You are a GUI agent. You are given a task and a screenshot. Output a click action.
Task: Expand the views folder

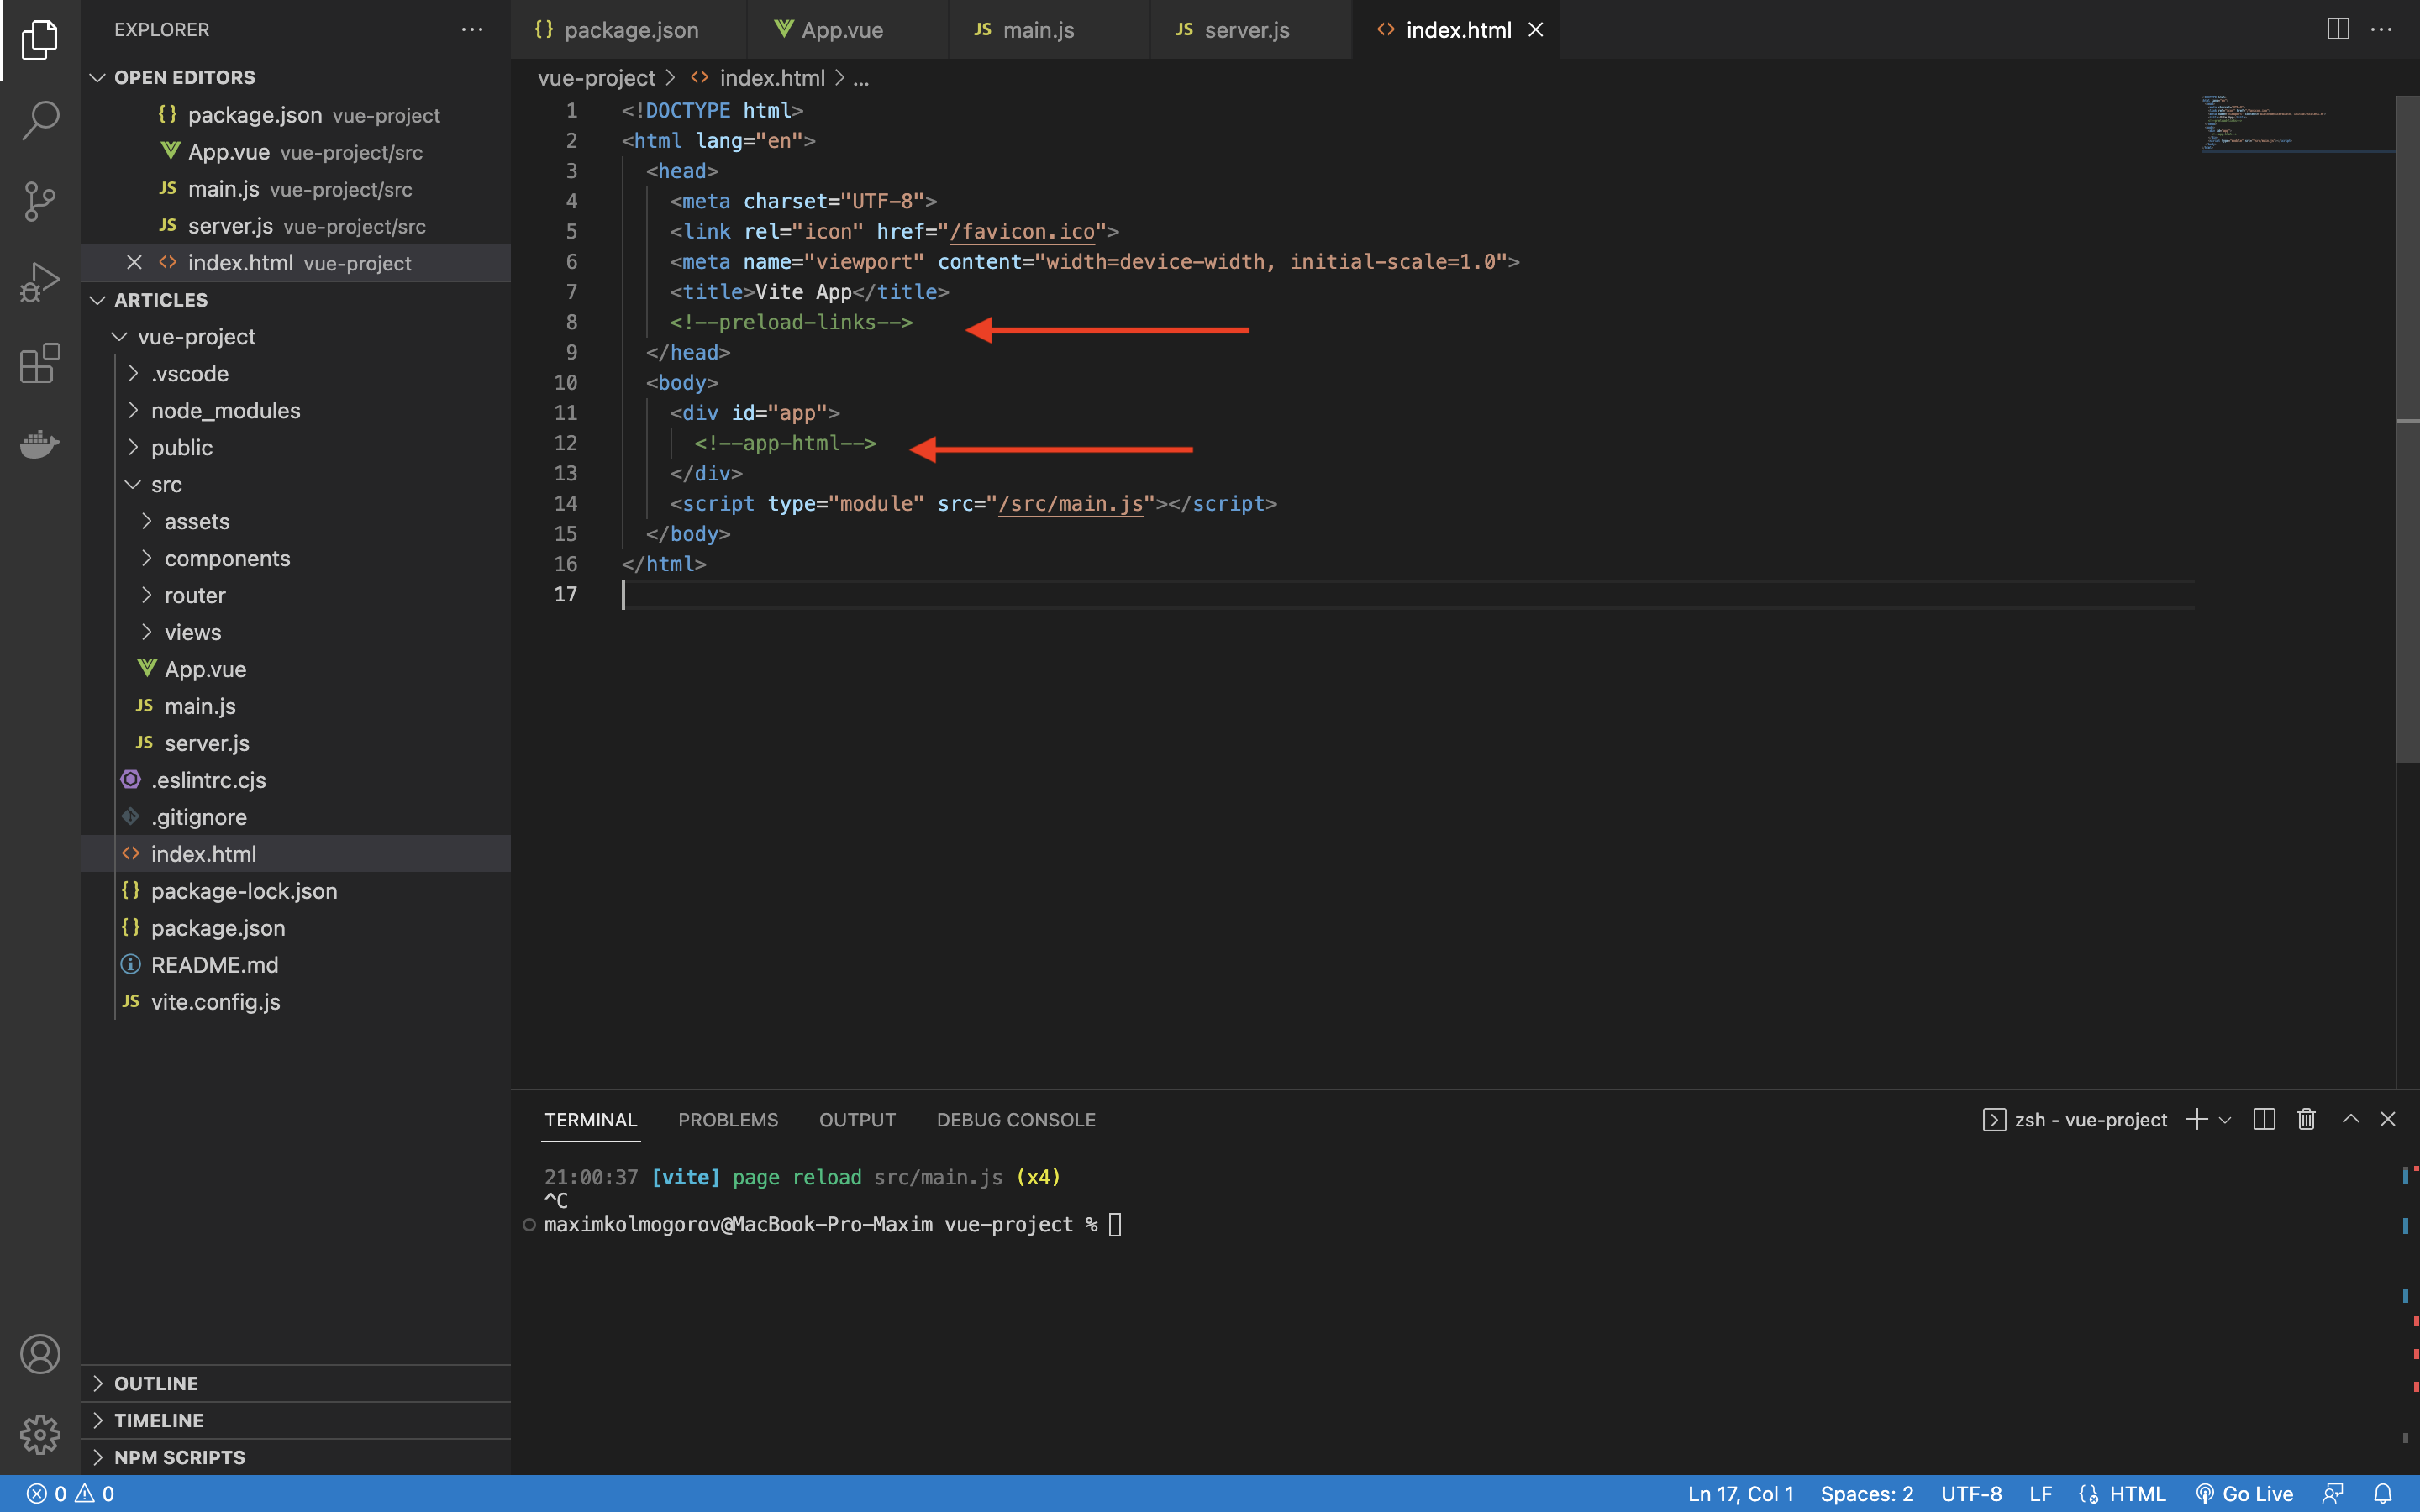(295, 633)
